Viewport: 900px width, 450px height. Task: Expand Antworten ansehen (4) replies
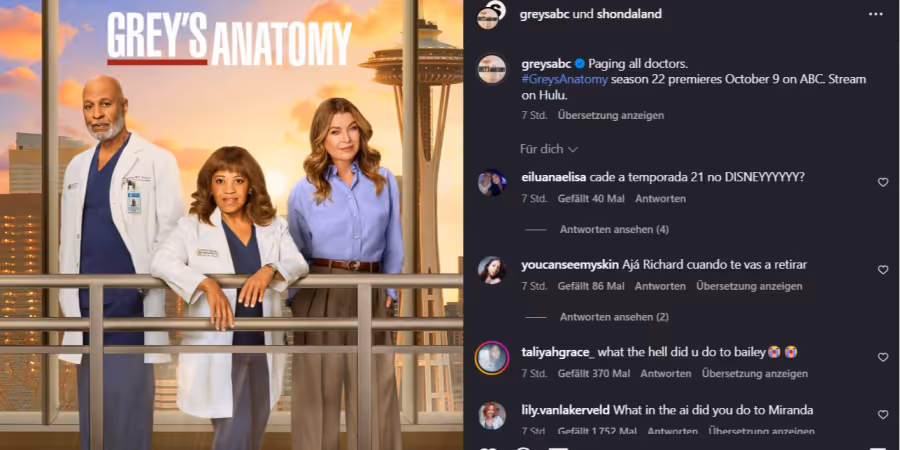[614, 230]
